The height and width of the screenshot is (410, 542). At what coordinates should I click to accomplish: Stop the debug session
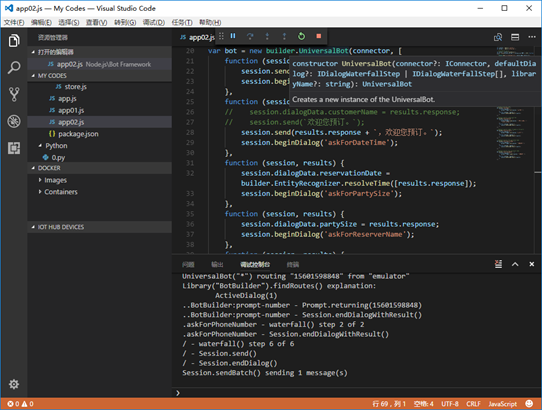coord(319,36)
